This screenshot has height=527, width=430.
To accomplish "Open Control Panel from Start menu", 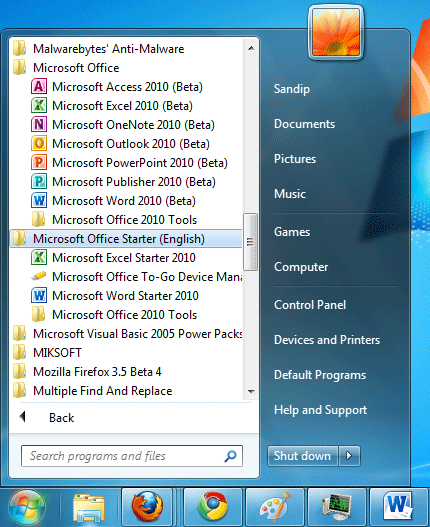I will [310, 305].
